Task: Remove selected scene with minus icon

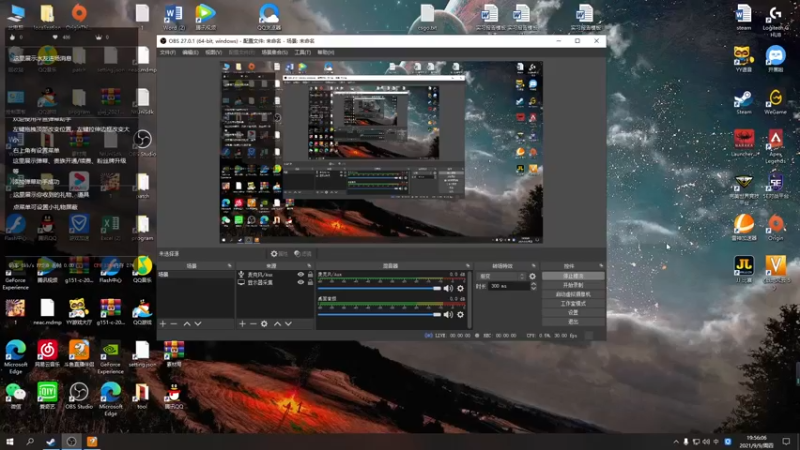Action: tap(173, 324)
